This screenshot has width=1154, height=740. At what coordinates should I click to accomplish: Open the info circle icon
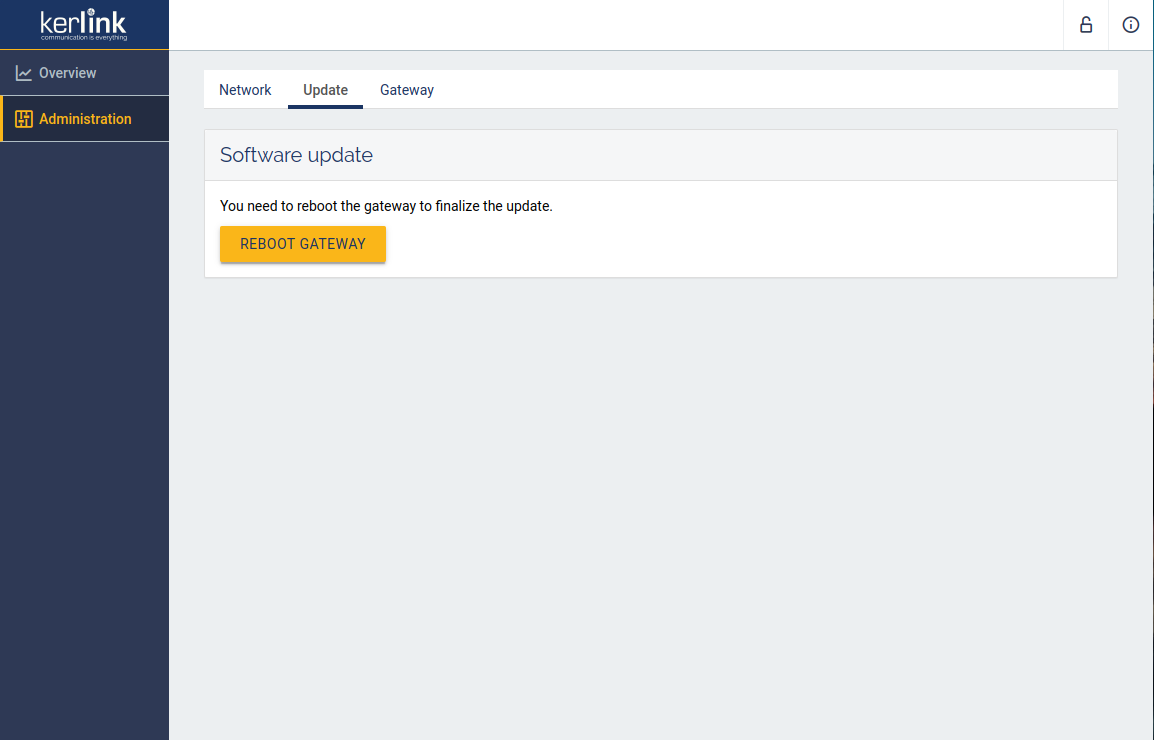click(1131, 25)
